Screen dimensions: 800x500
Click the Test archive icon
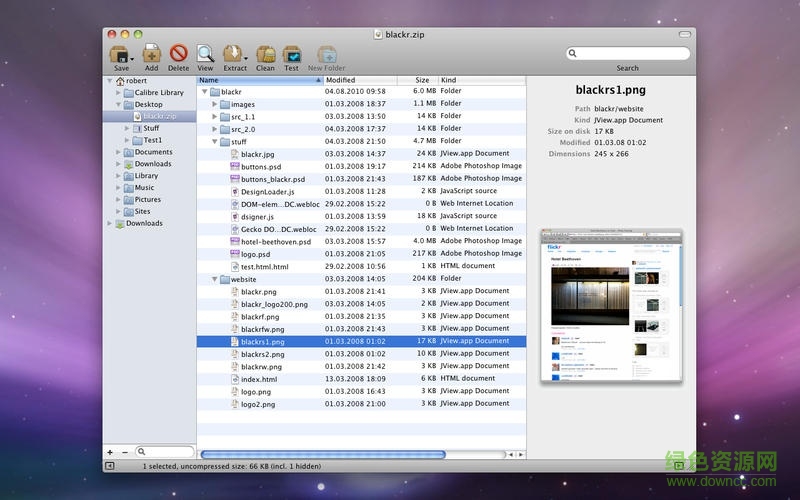tap(292, 54)
